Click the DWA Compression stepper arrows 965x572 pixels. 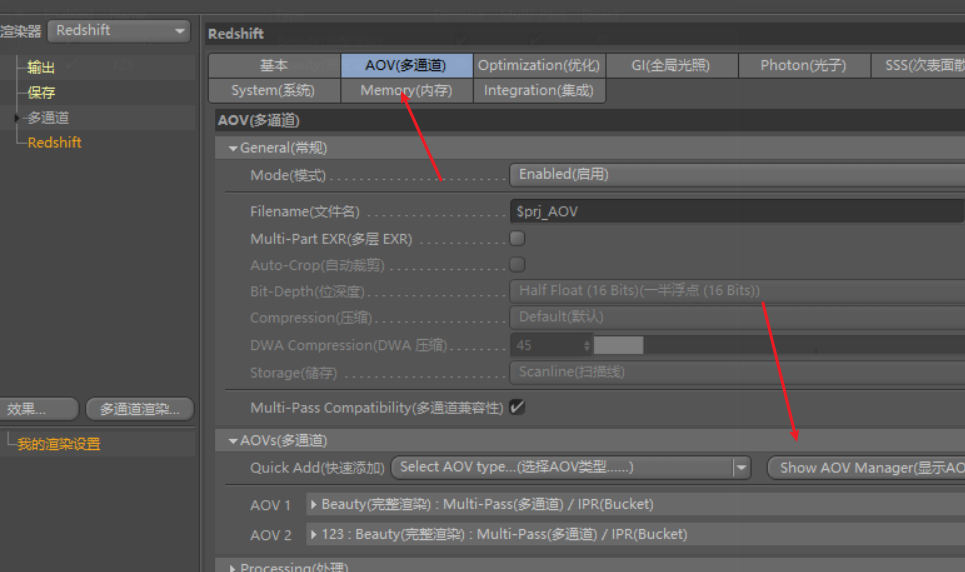[x=587, y=345]
